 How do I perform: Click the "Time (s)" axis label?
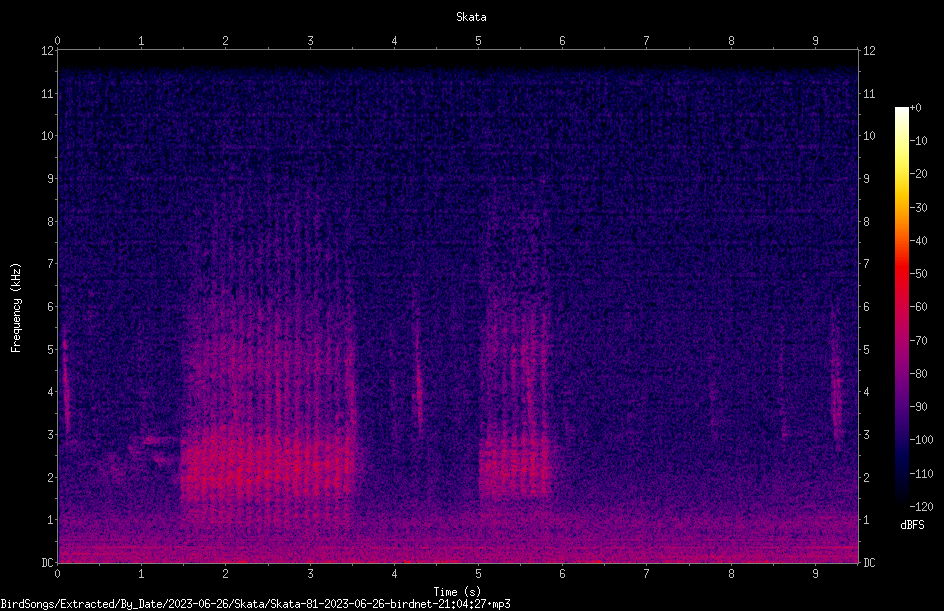(x=457, y=592)
